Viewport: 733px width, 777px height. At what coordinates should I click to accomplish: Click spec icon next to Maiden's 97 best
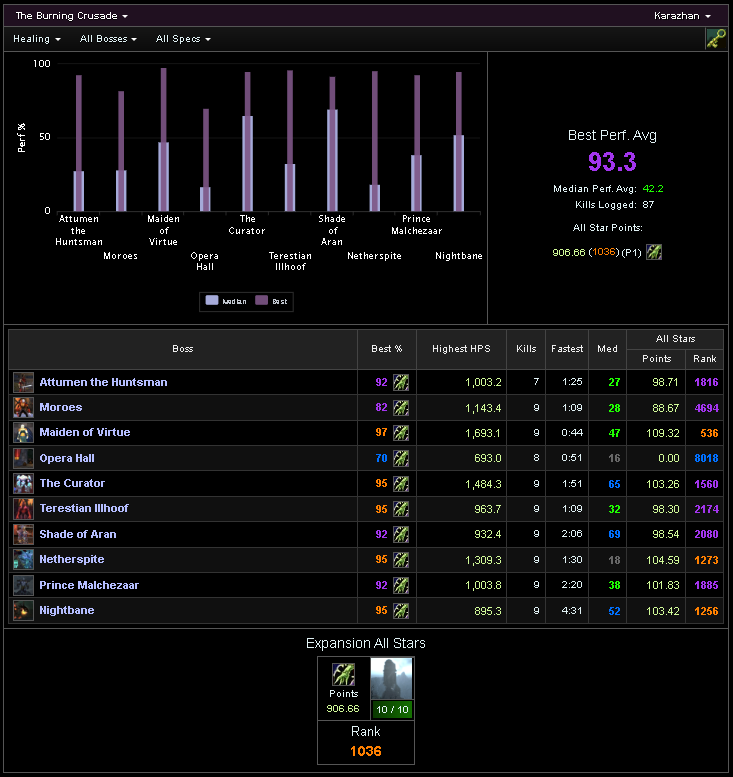401,433
